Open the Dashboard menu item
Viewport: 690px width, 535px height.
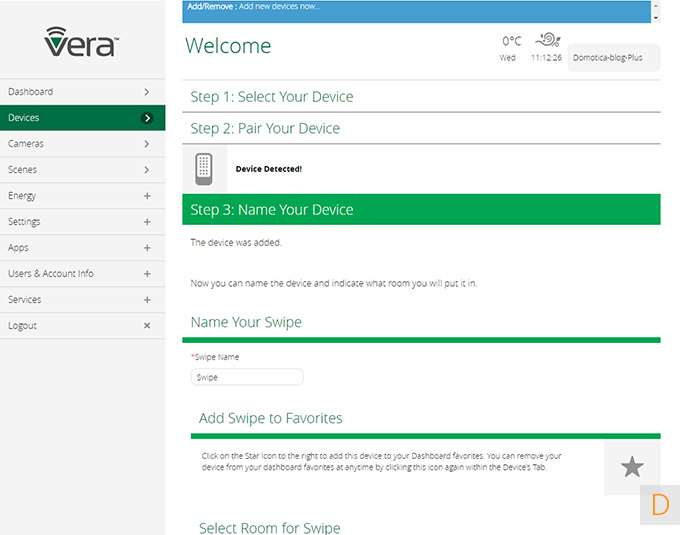point(82,92)
